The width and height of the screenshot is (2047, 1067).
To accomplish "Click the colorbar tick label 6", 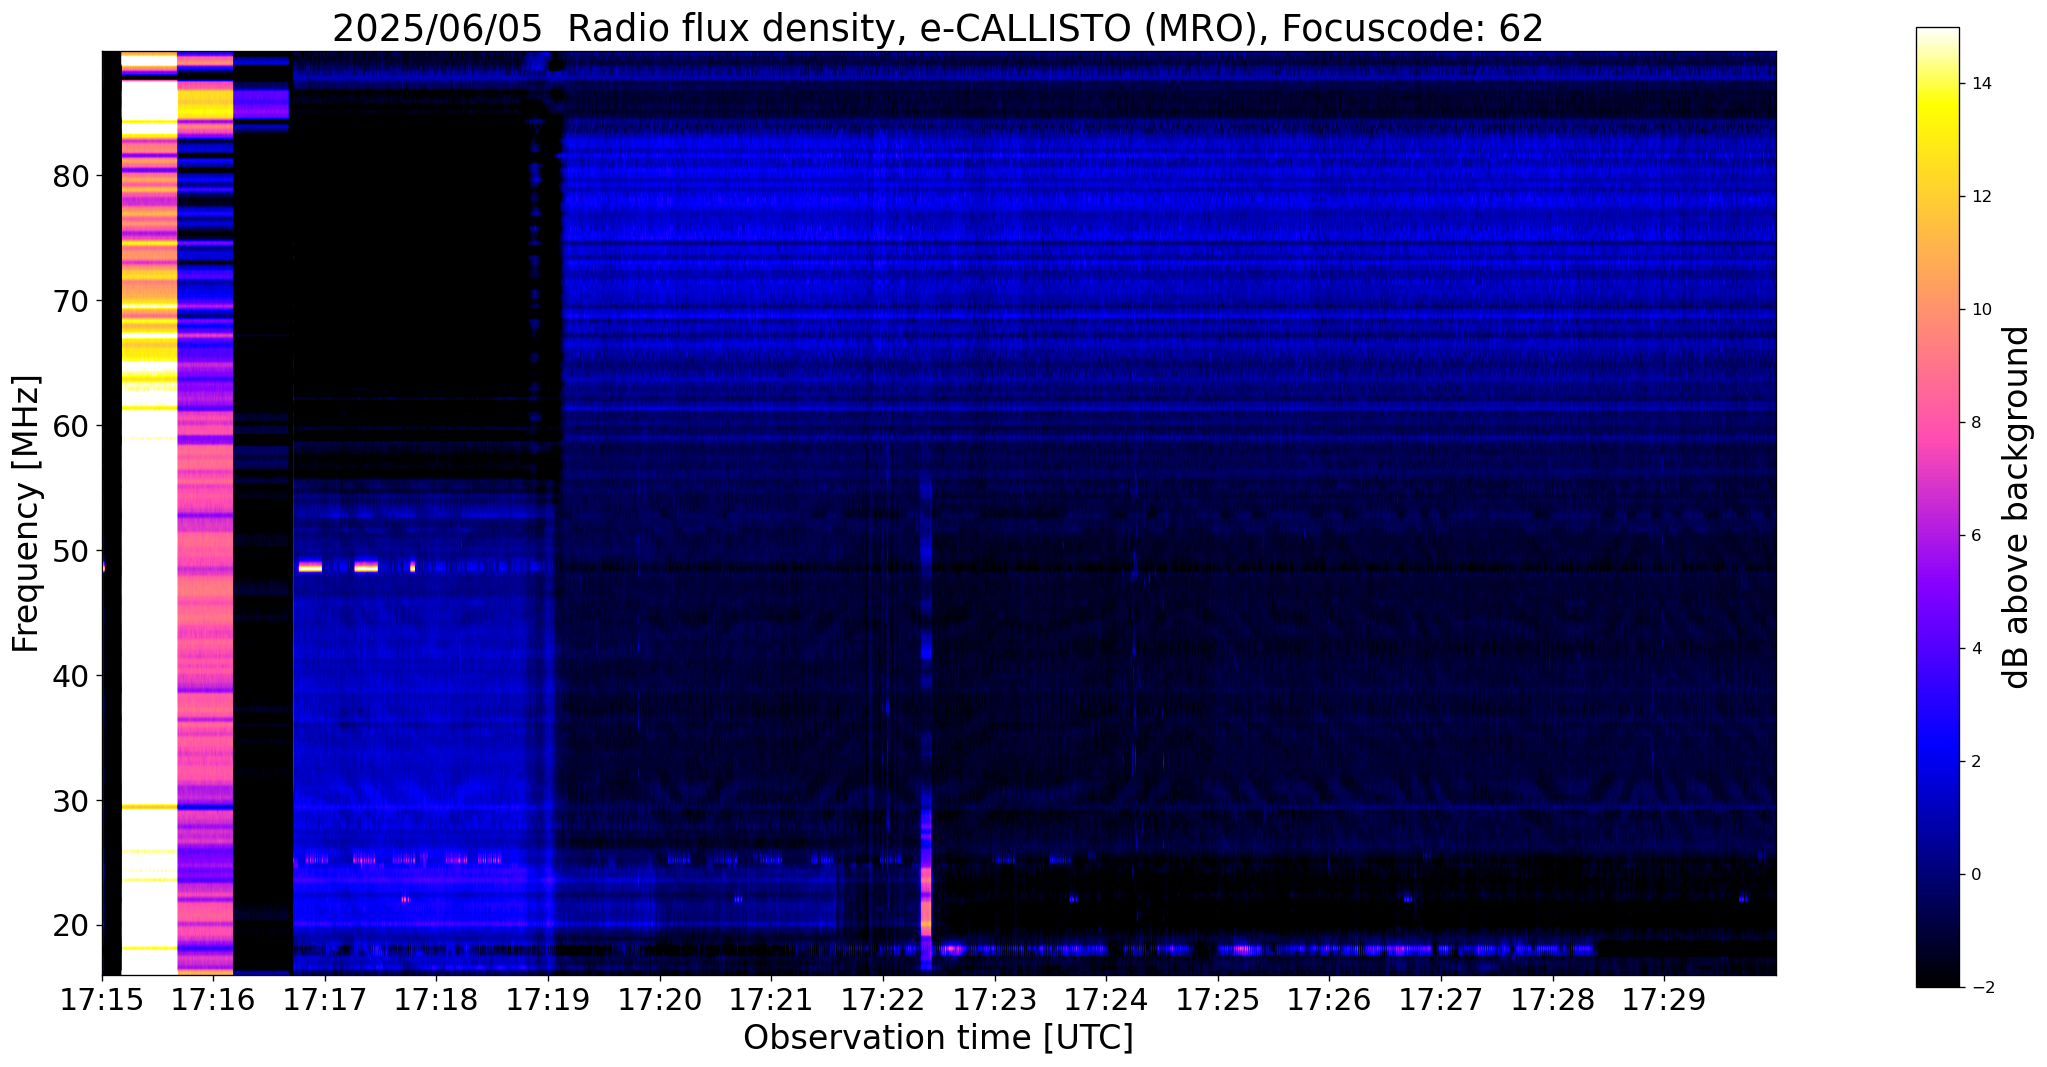I will pos(1975,536).
